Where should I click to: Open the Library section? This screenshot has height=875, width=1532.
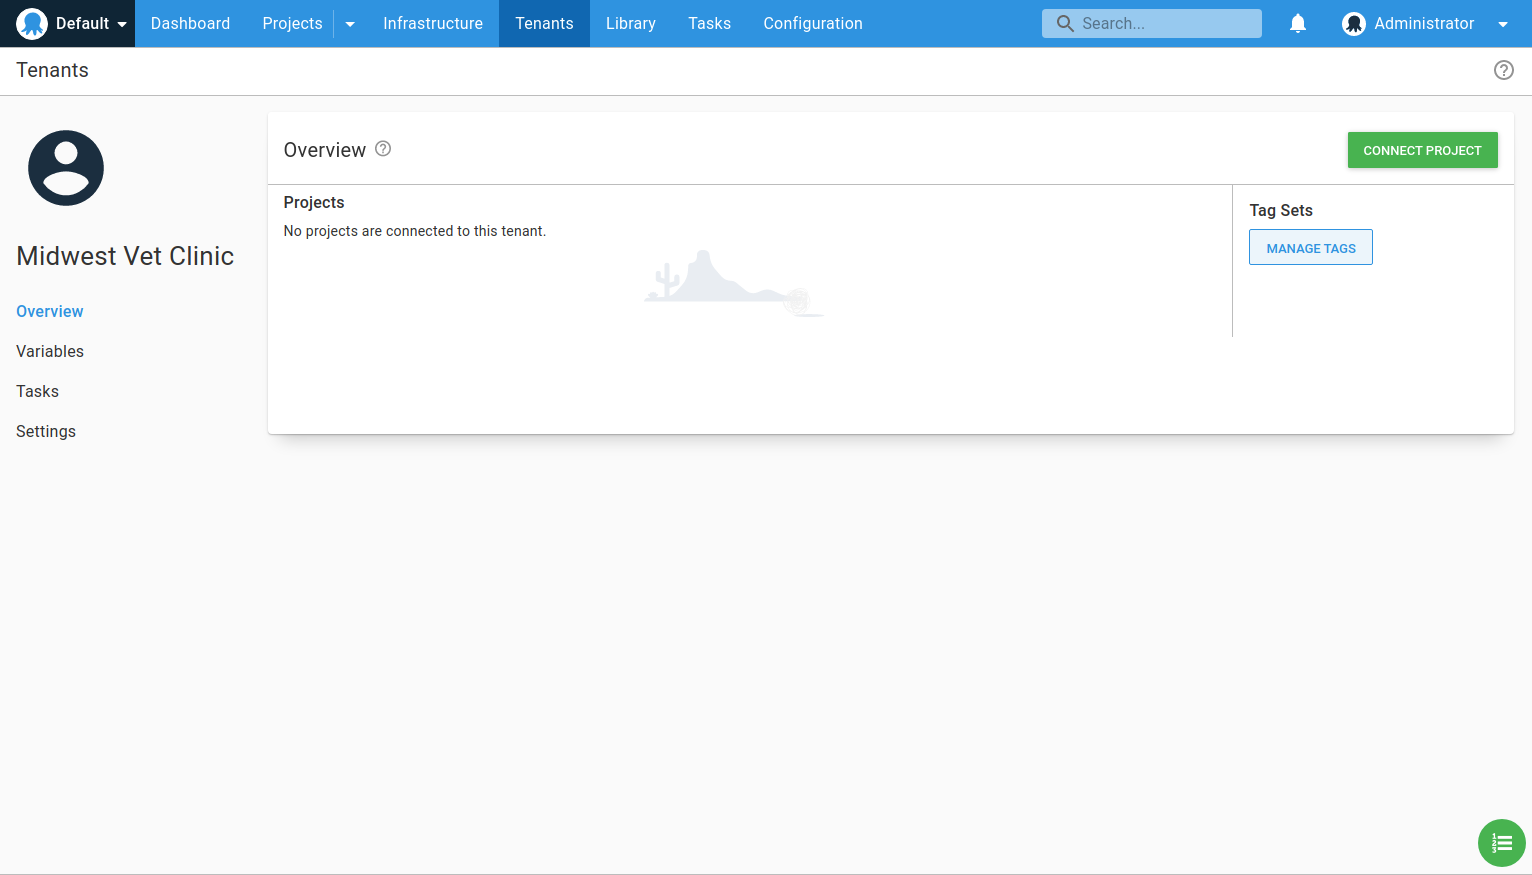[x=631, y=23]
